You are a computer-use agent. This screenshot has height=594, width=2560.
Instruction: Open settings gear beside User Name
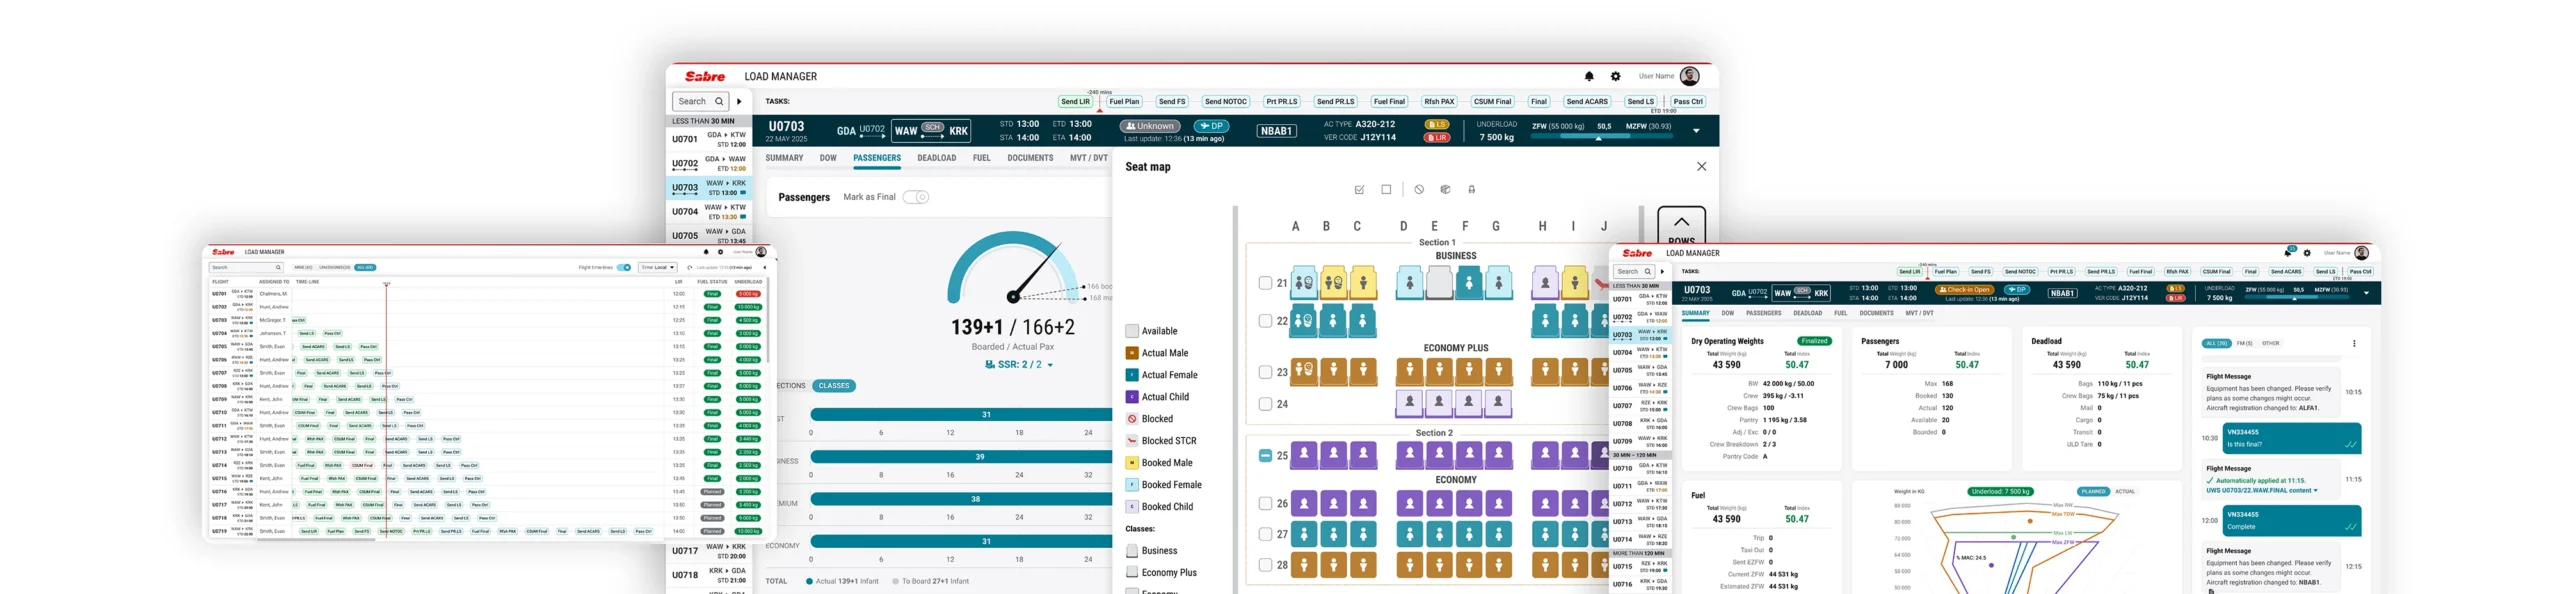tap(1615, 76)
